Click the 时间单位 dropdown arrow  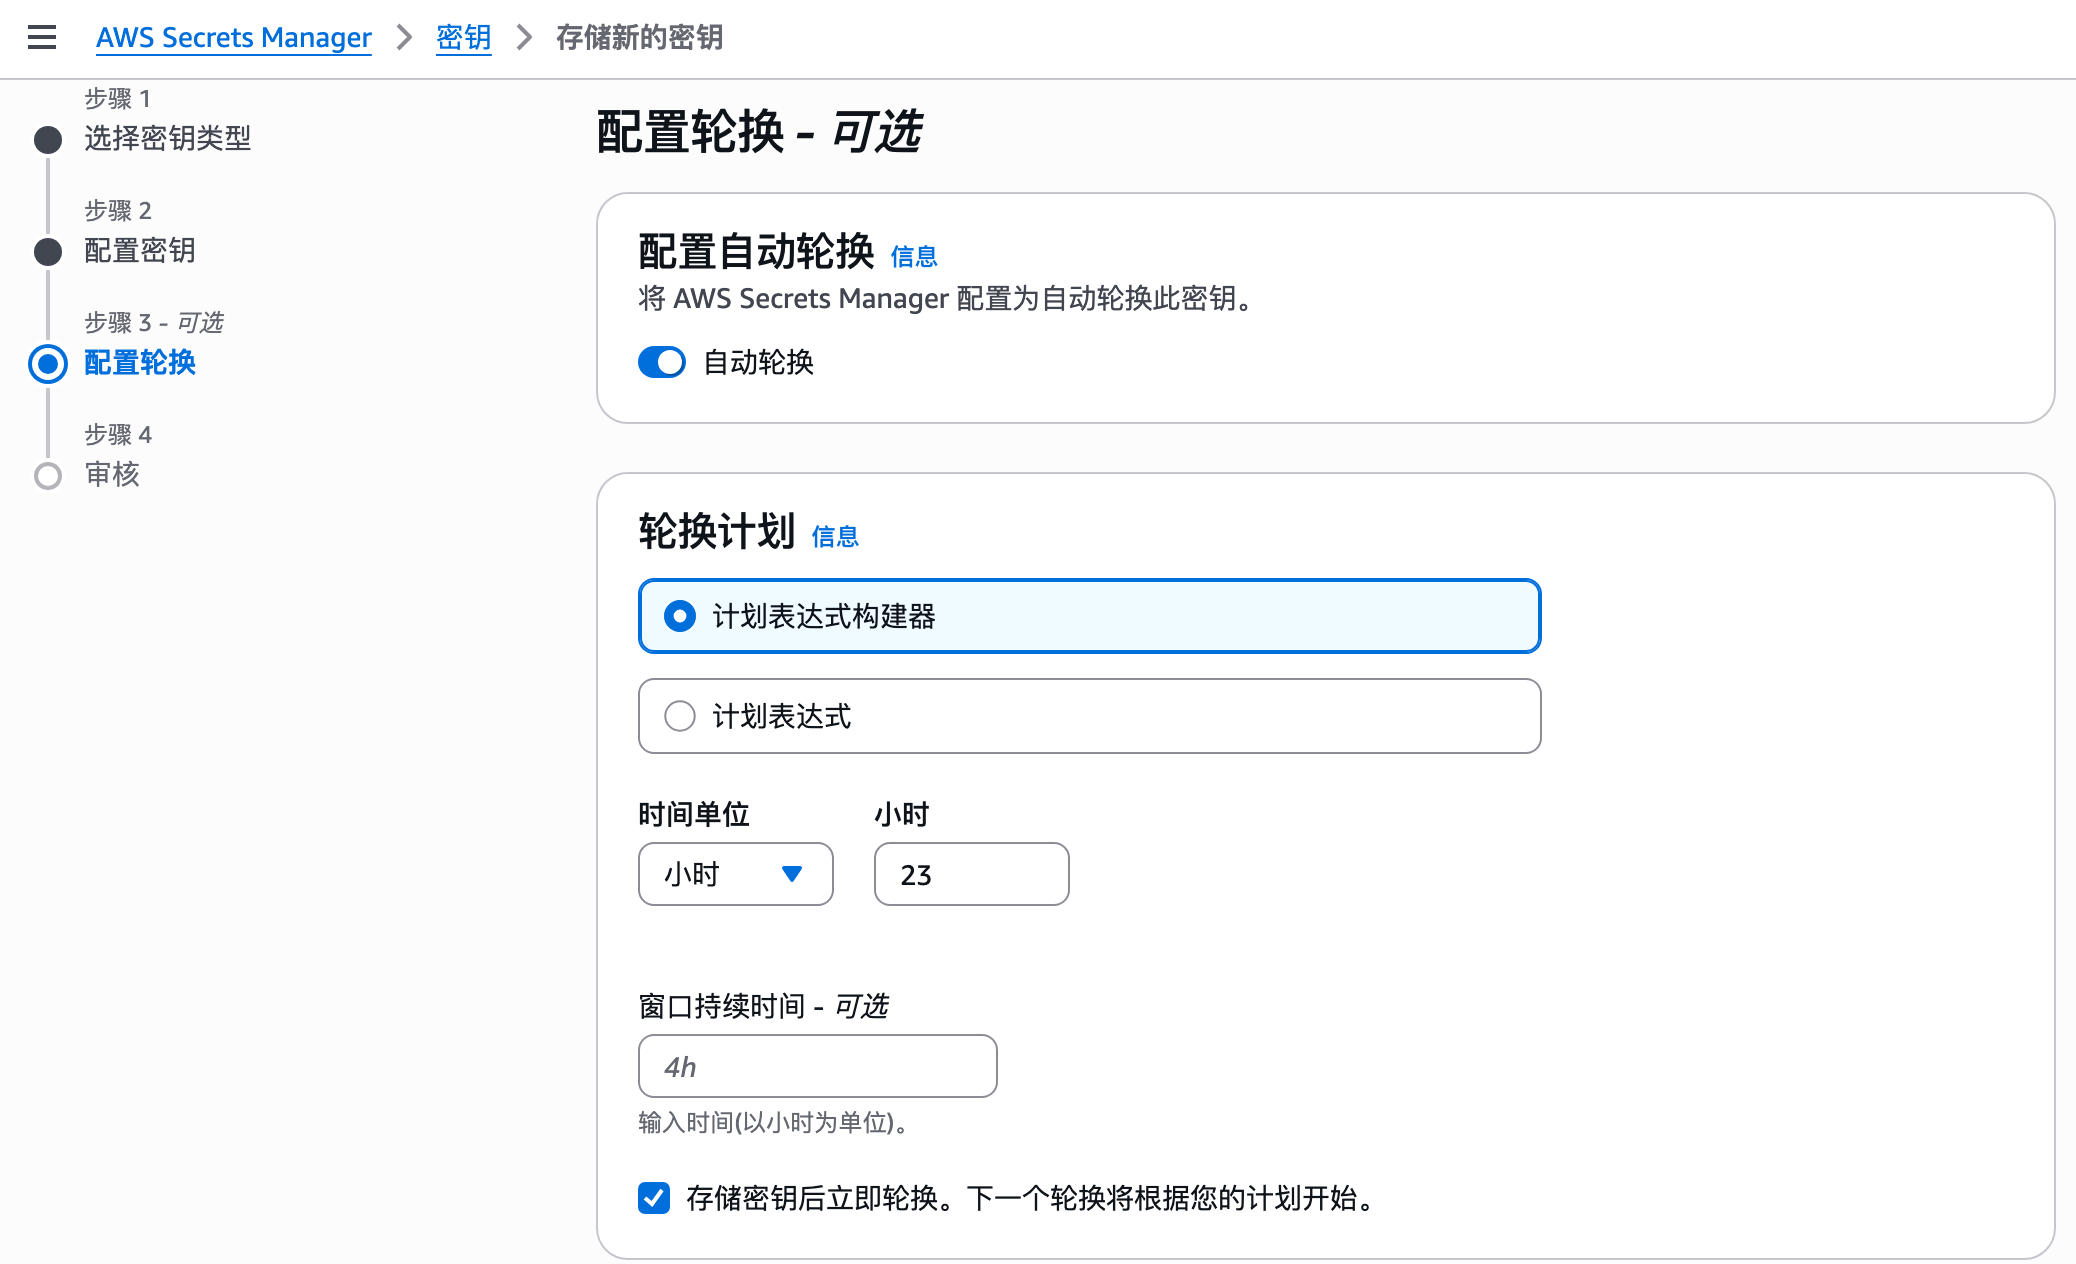[x=793, y=874]
